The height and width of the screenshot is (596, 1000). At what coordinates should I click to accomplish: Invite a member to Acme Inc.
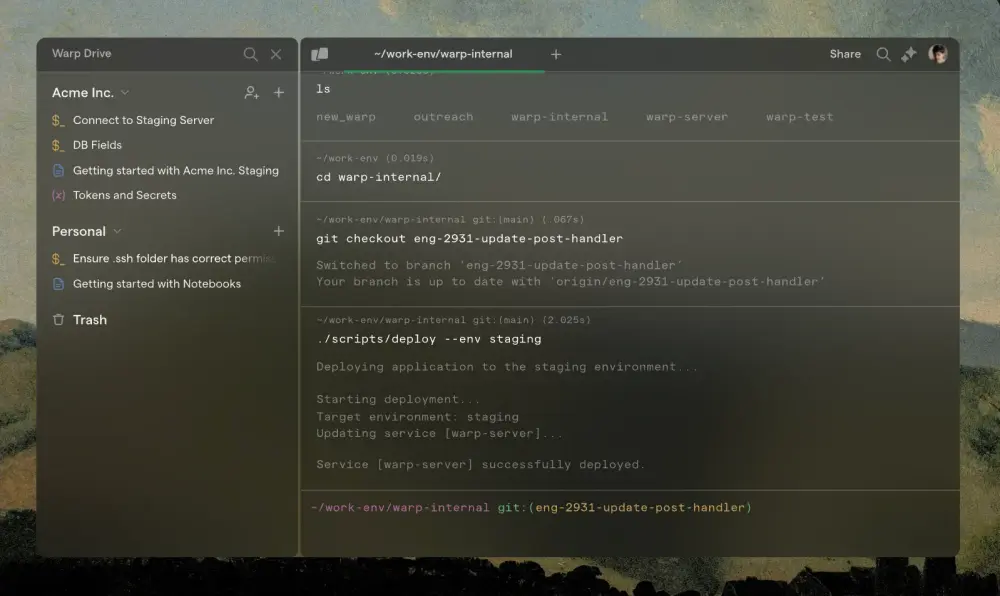(251, 93)
